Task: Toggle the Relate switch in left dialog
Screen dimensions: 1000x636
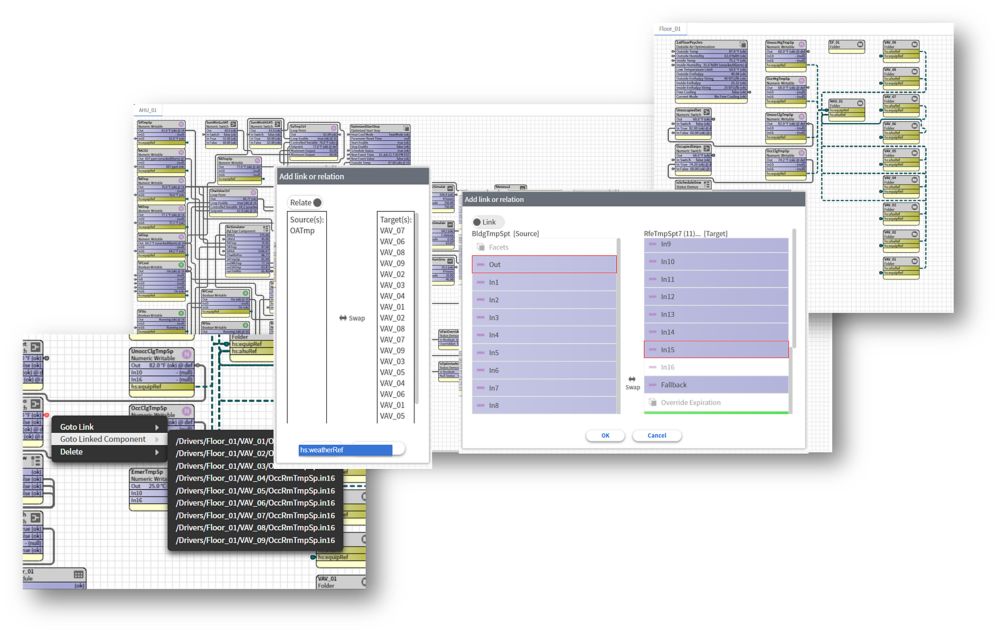Action: pyautogui.click(x=305, y=202)
